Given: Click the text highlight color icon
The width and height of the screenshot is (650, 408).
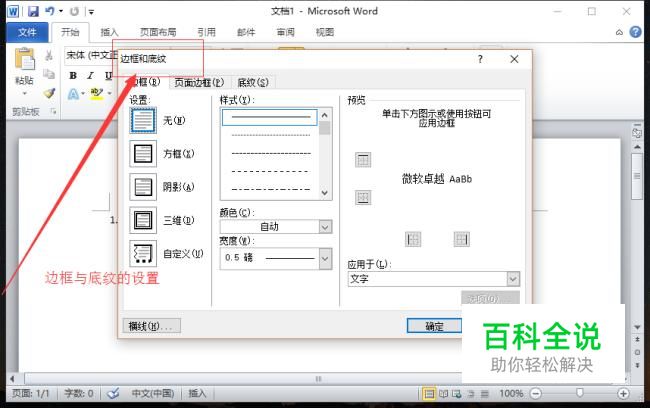Looking at the screenshot, I should pos(97,94).
